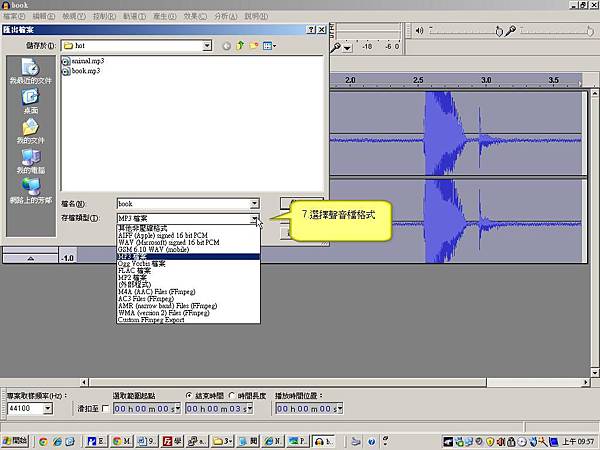Open the input meter dropdown arrow

pyautogui.click(x=347, y=48)
